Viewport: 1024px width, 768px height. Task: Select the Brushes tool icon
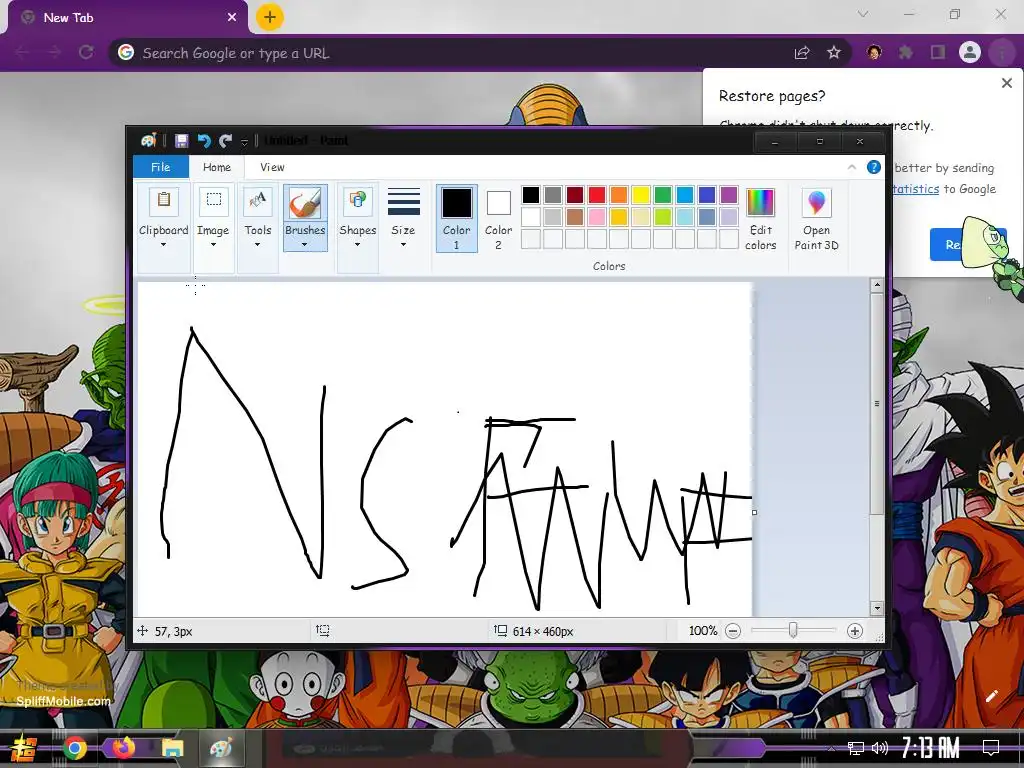[x=305, y=203]
